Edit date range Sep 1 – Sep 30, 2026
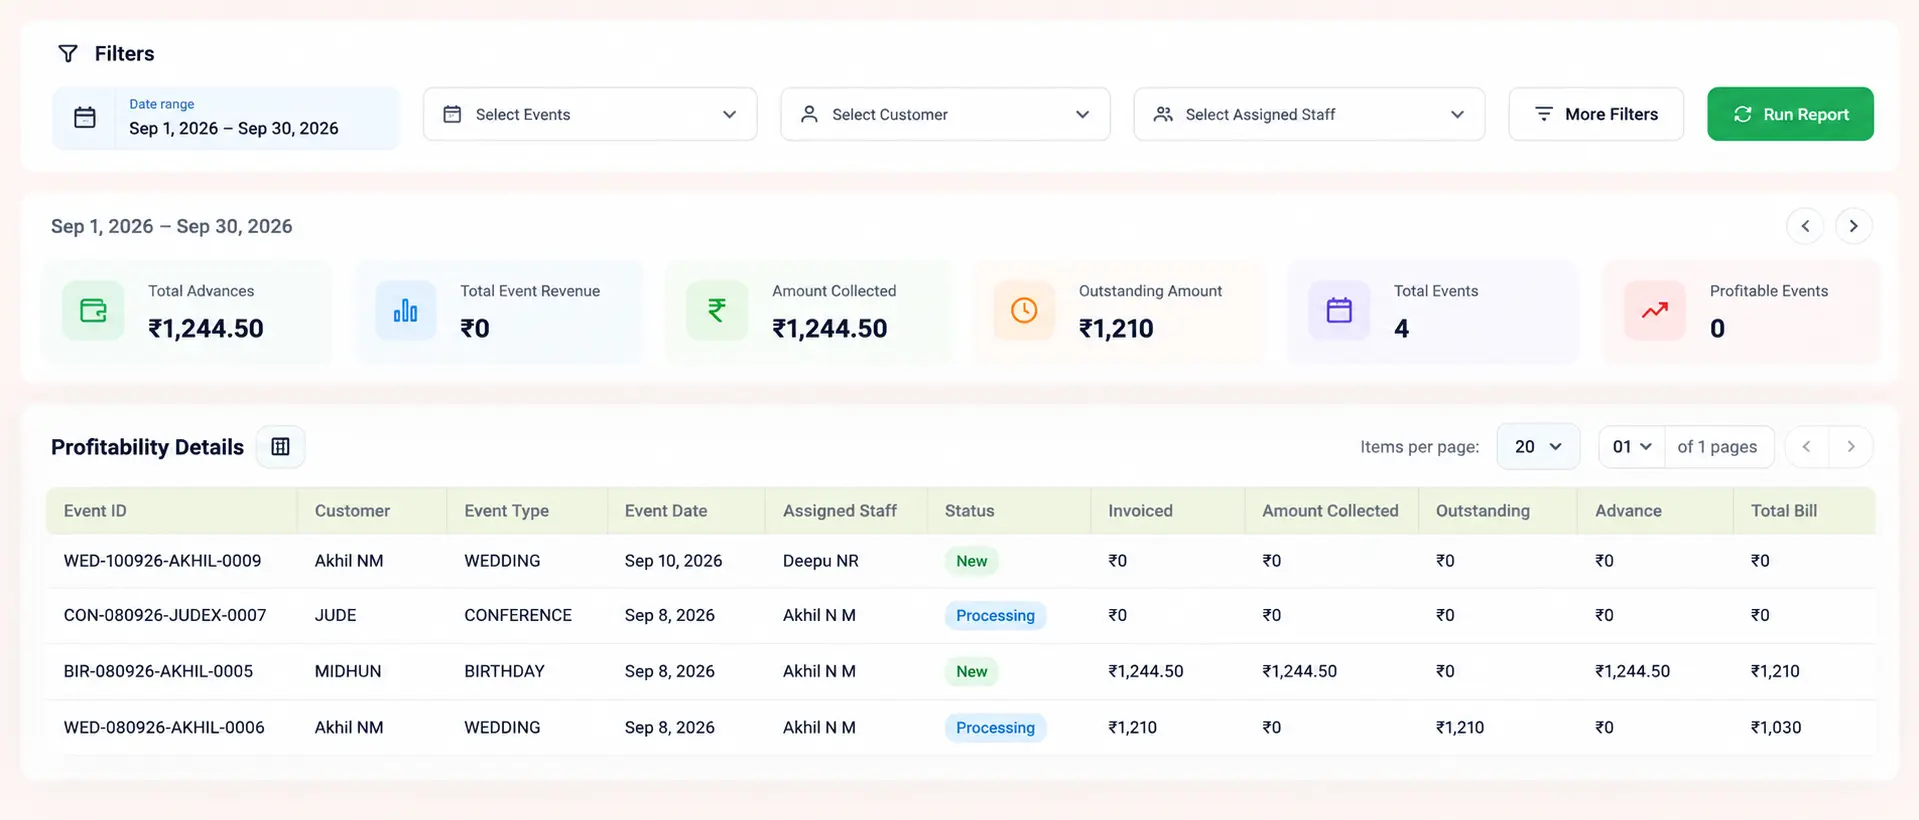Viewport: 1919px width, 820px height. (226, 118)
